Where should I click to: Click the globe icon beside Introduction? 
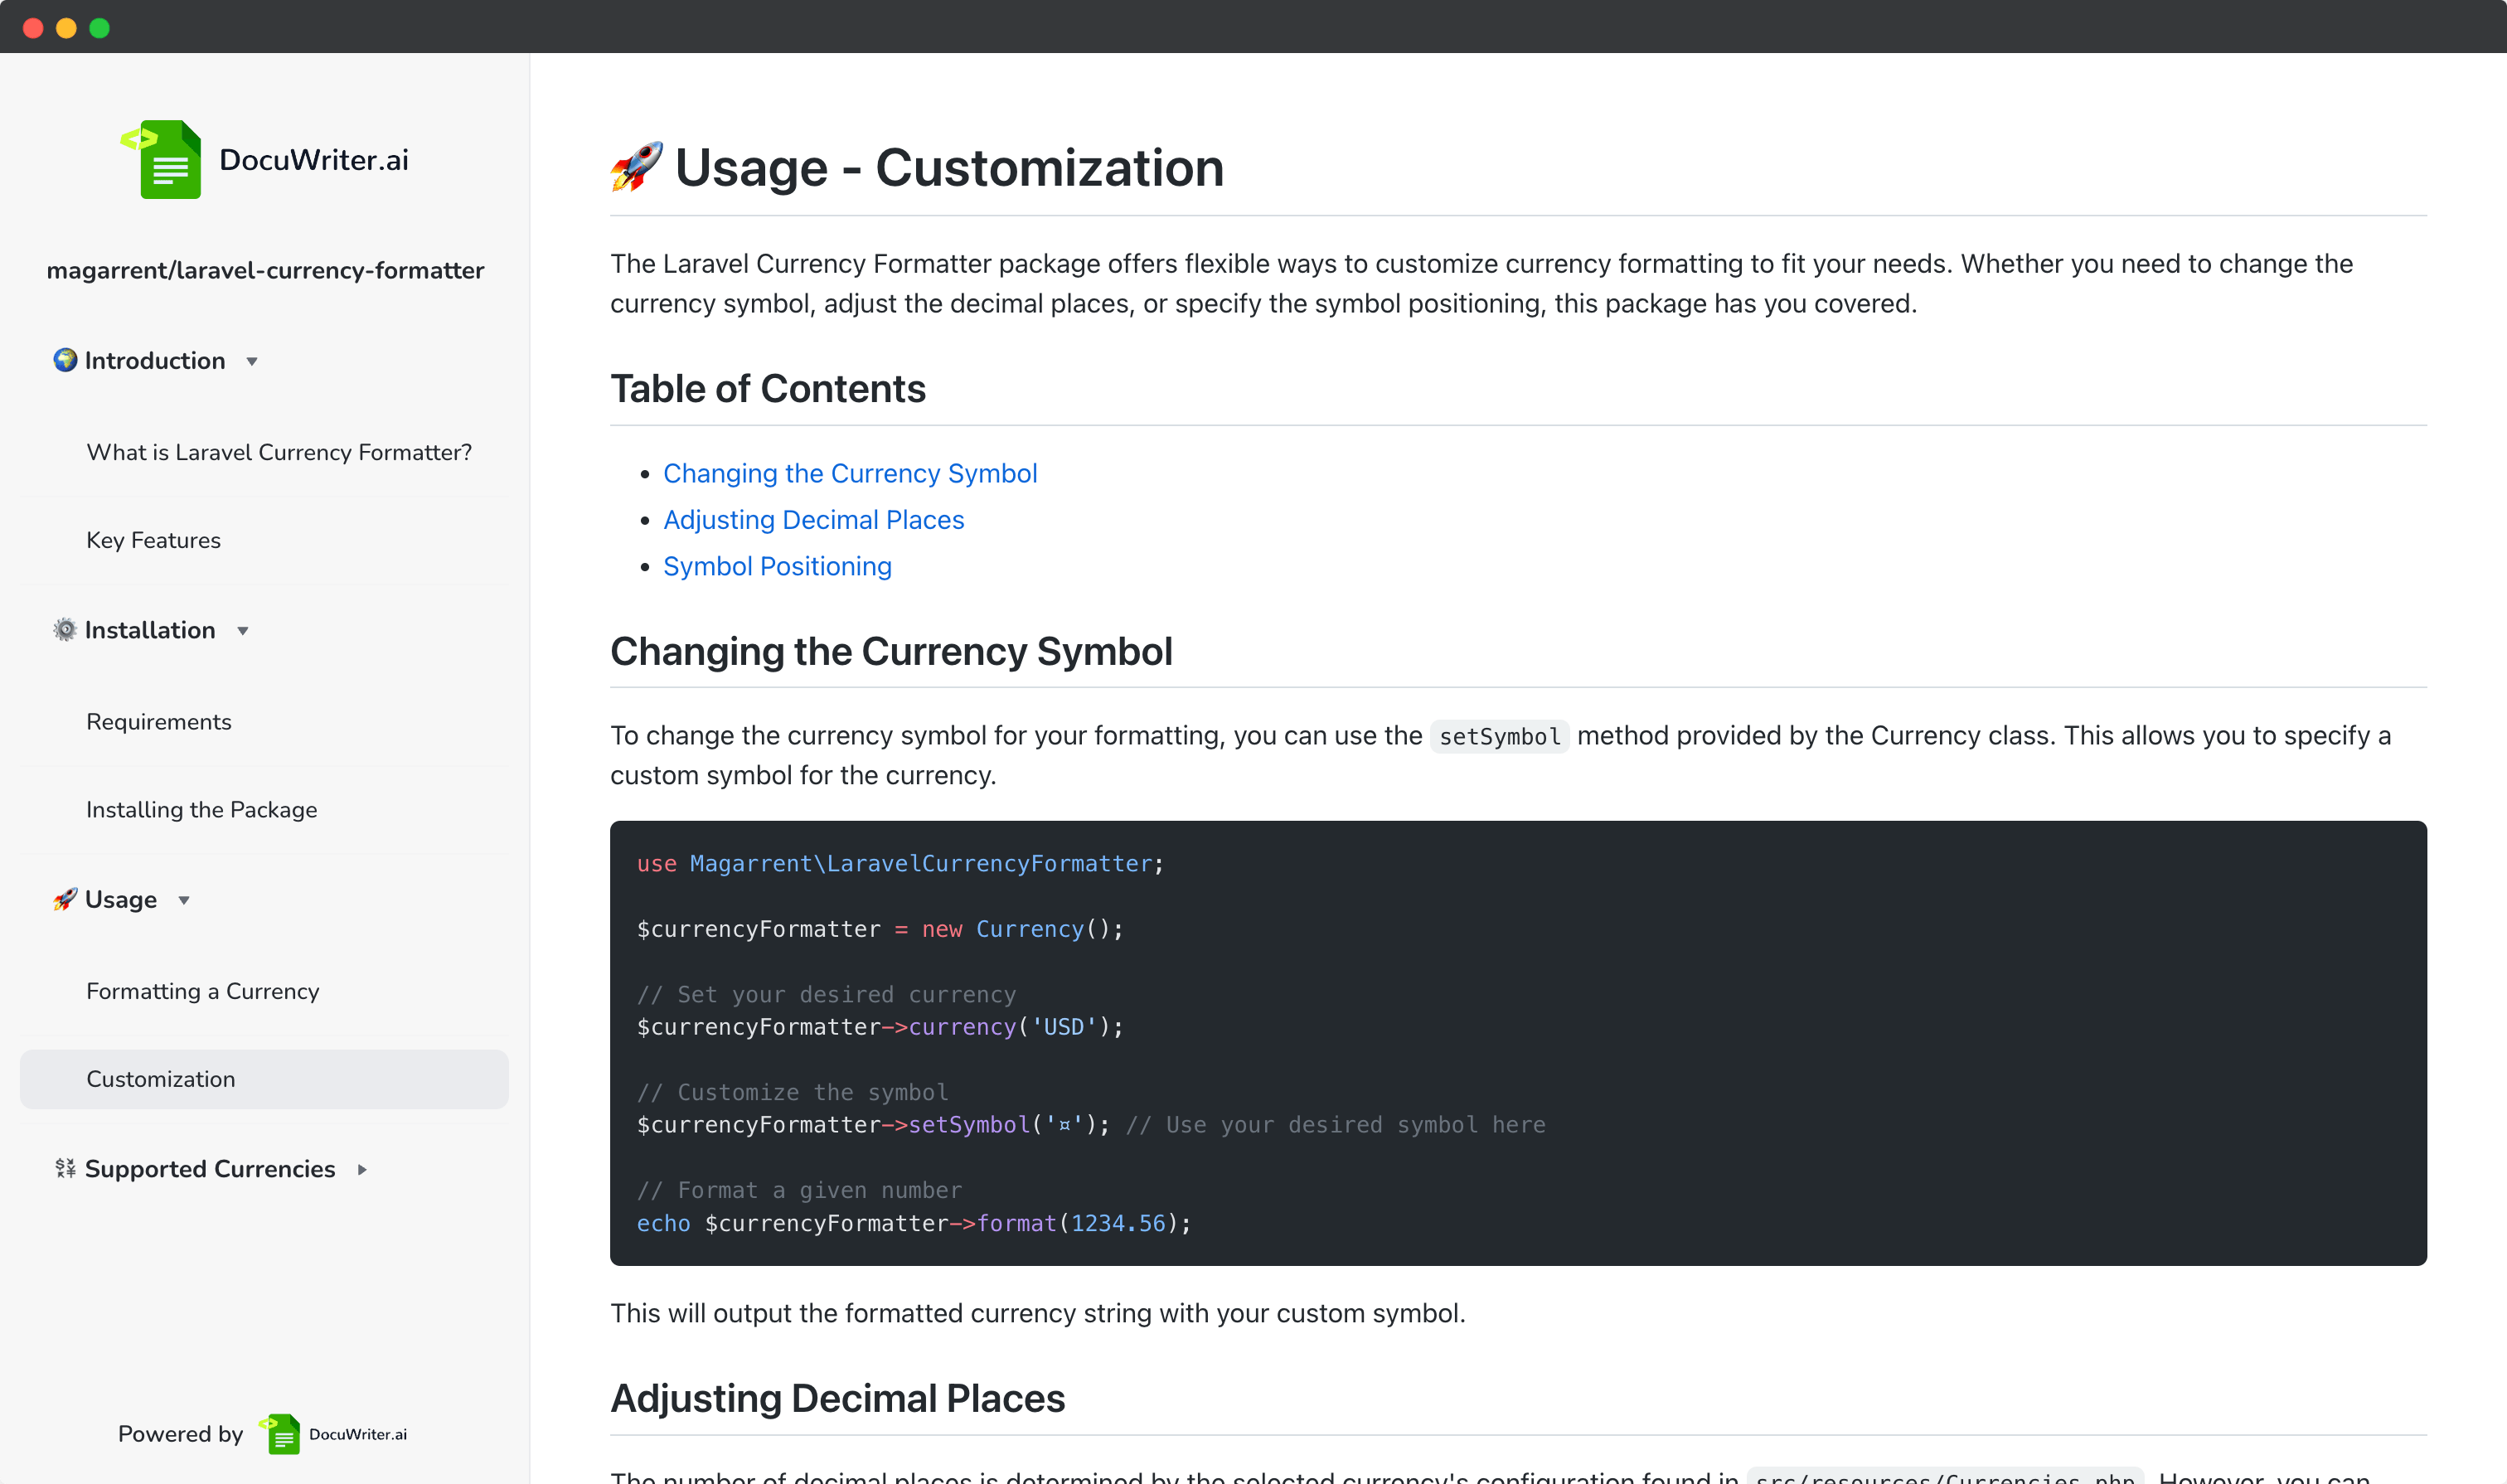(65, 360)
